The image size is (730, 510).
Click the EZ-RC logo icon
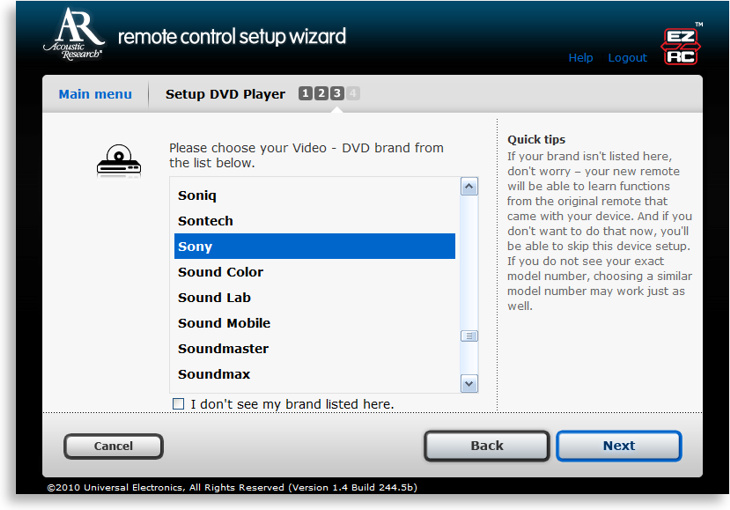point(680,46)
